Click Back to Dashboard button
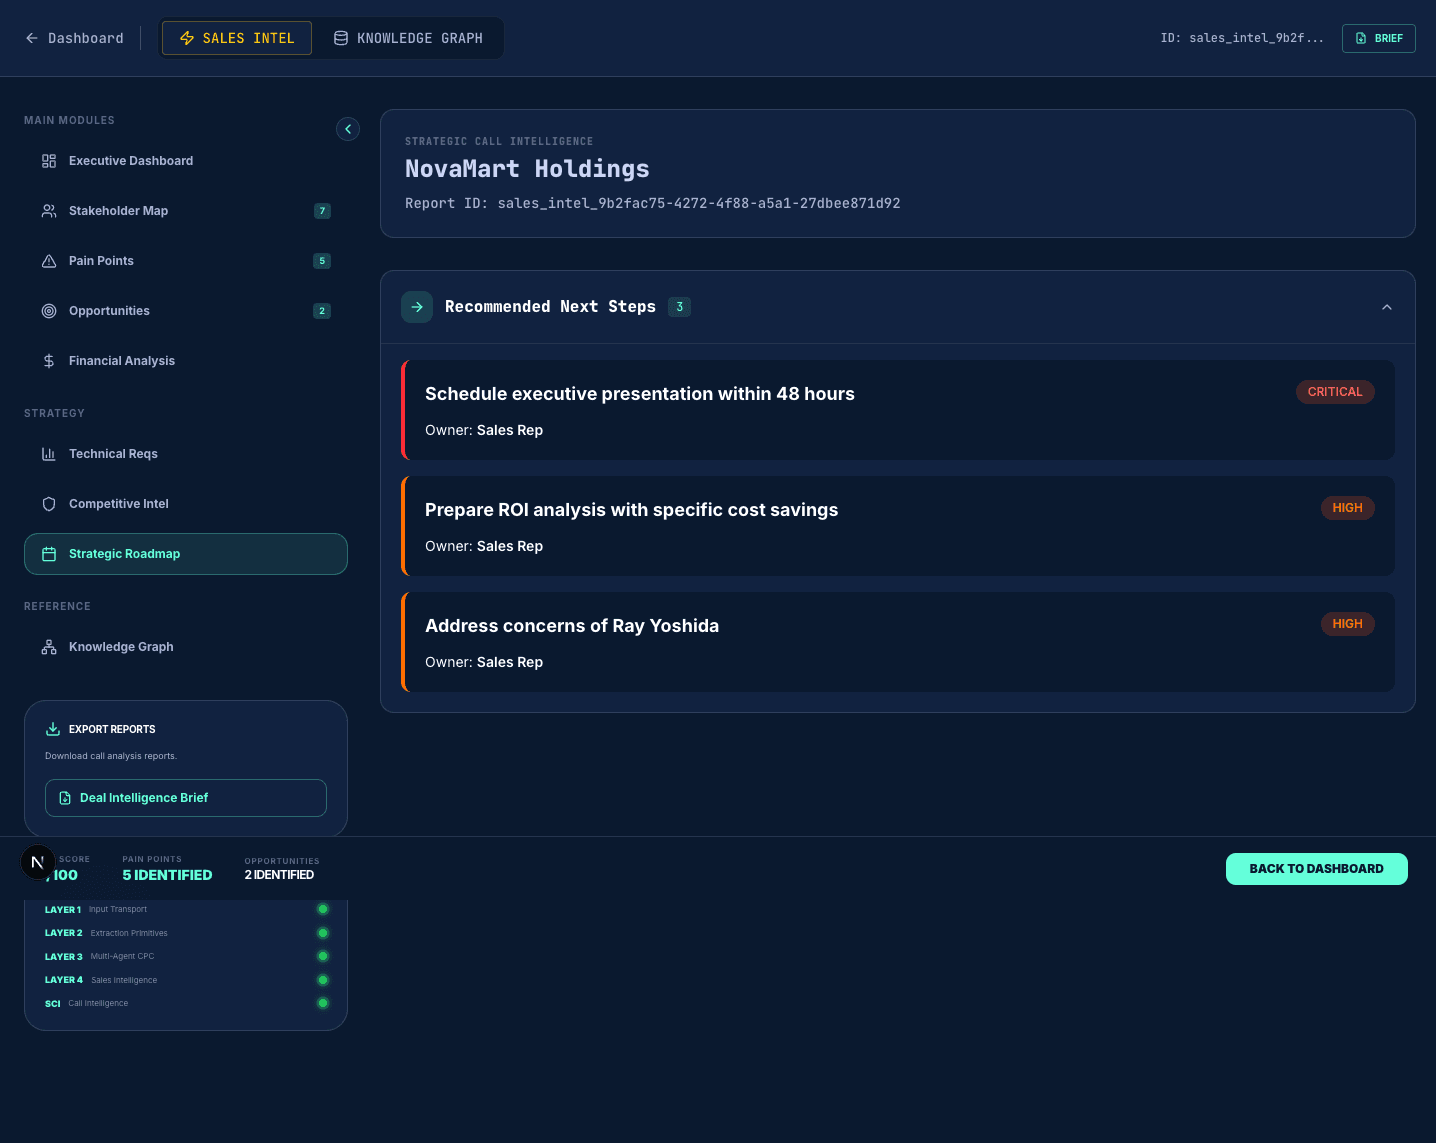 click(x=1317, y=869)
